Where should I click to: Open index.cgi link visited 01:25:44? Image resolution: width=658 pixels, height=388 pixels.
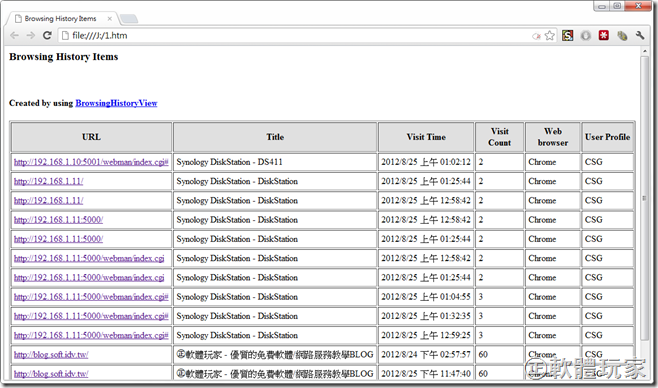point(89,278)
